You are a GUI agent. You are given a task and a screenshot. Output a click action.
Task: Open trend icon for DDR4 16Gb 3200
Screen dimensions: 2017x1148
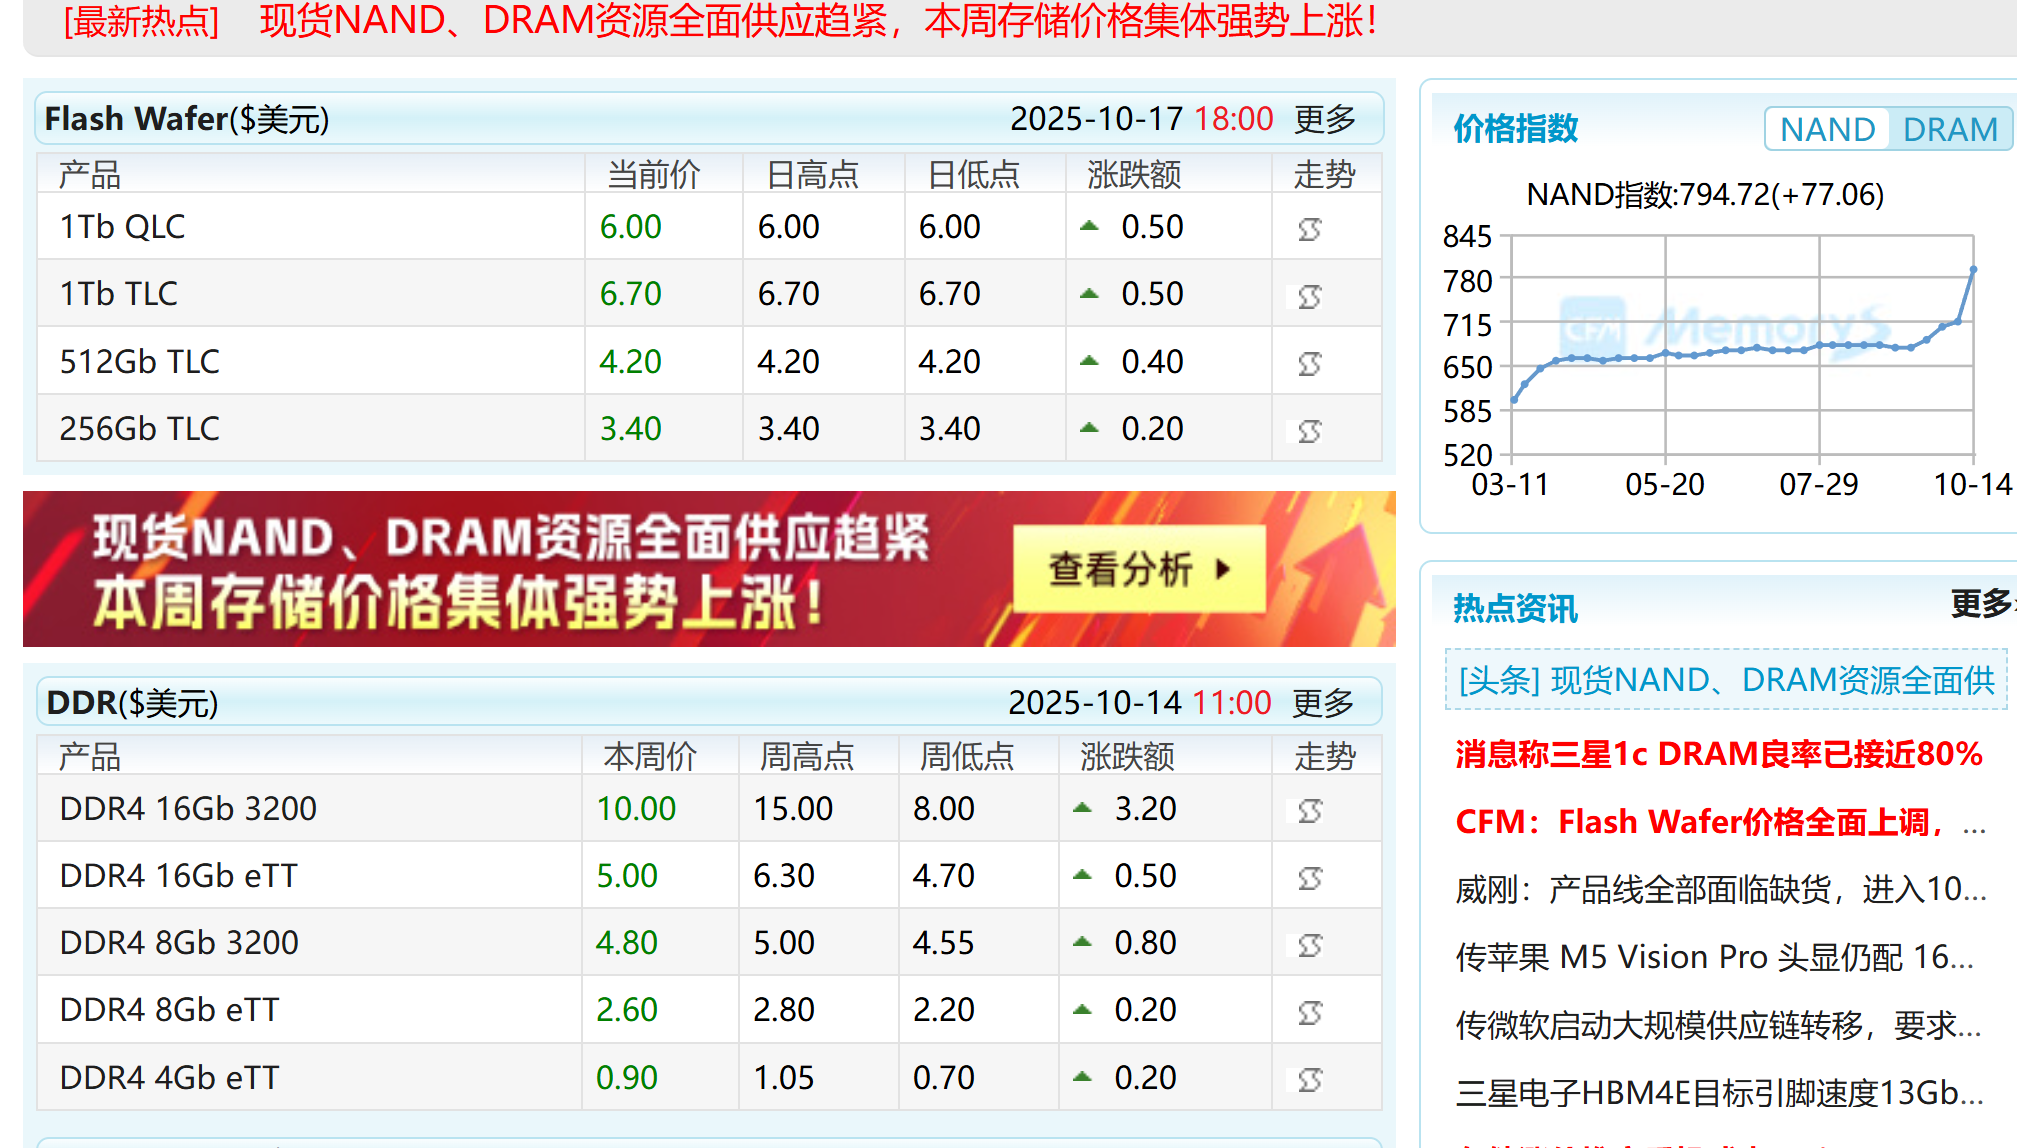click(x=1309, y=810)
